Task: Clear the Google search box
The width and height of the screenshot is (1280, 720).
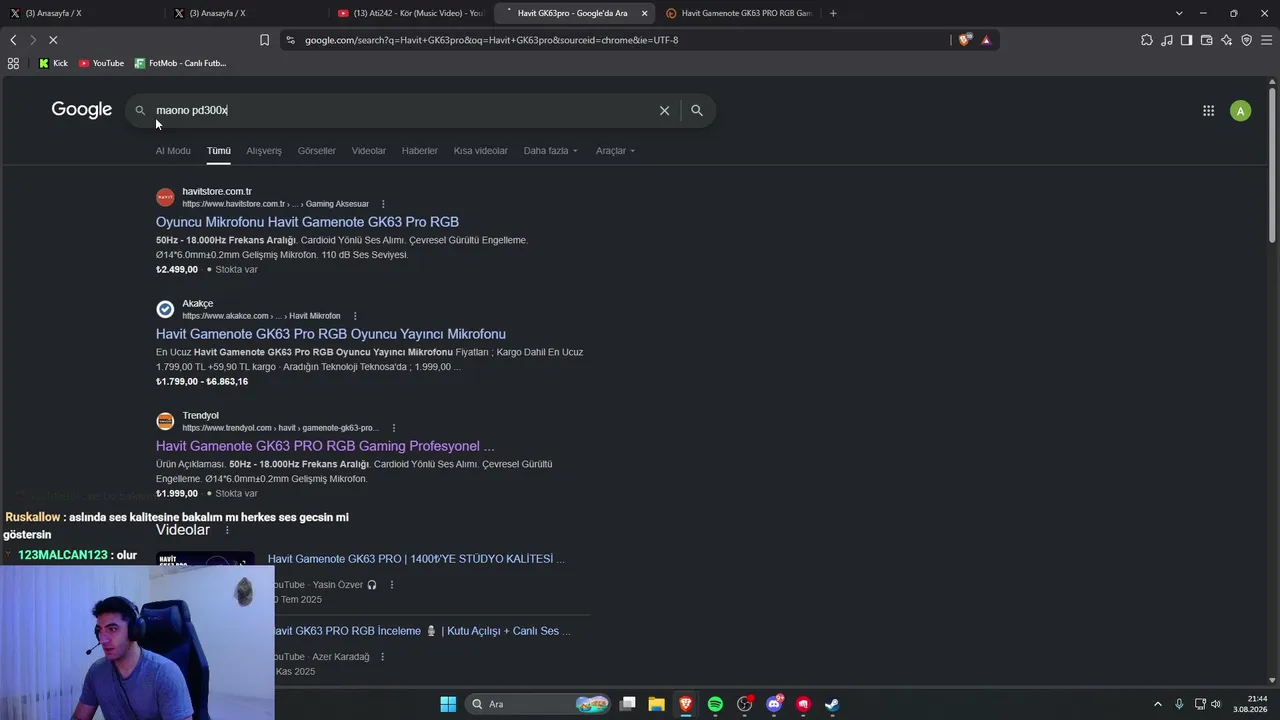Action: point(664,110)
